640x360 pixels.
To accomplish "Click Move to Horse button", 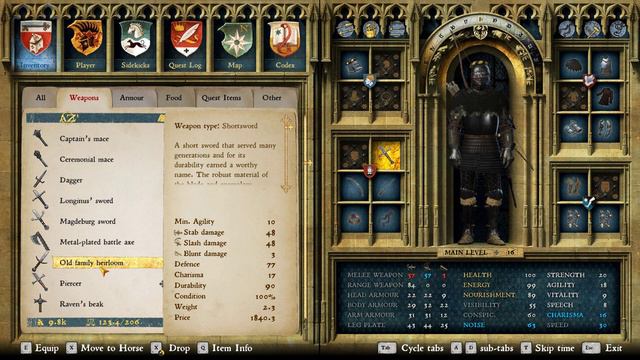I will pyautogui.click(x=105, y=348).
